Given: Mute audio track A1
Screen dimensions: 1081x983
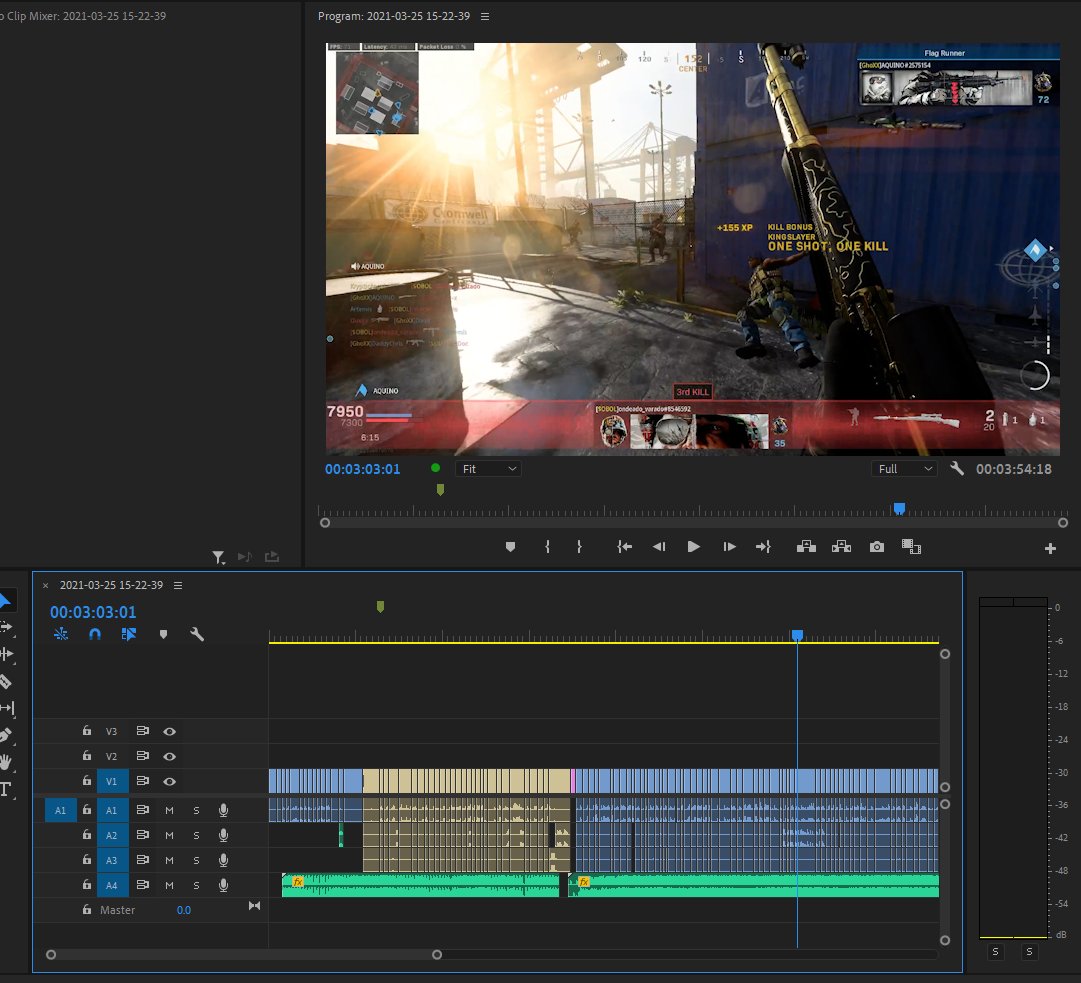Looking at the screenshot, I should click(170, 811).
